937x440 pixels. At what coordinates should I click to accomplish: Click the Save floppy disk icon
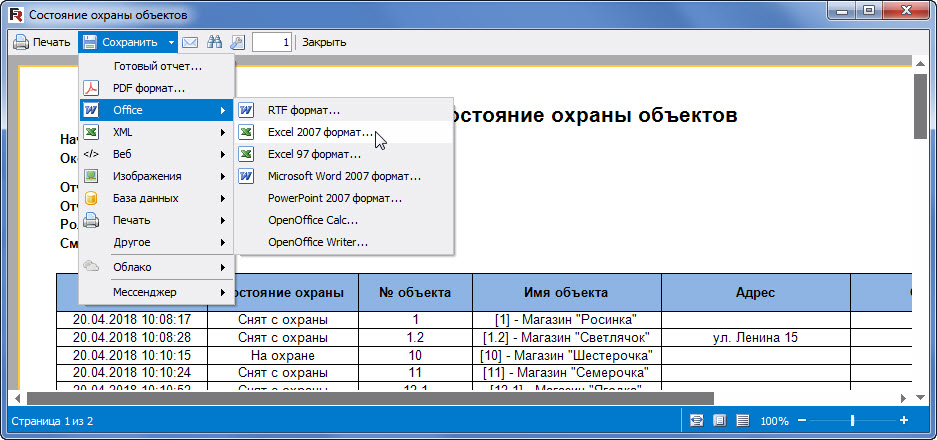[x=90, y=42]
